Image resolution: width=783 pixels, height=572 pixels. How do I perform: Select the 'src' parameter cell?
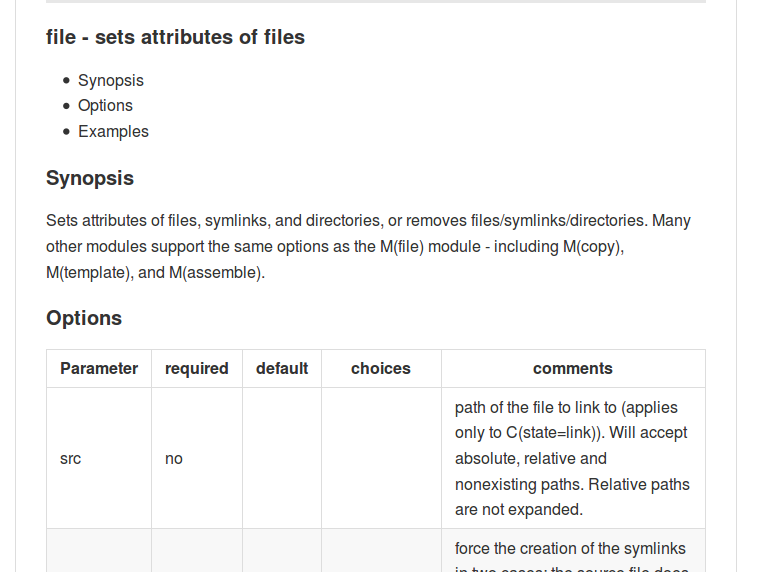[71, 459]
